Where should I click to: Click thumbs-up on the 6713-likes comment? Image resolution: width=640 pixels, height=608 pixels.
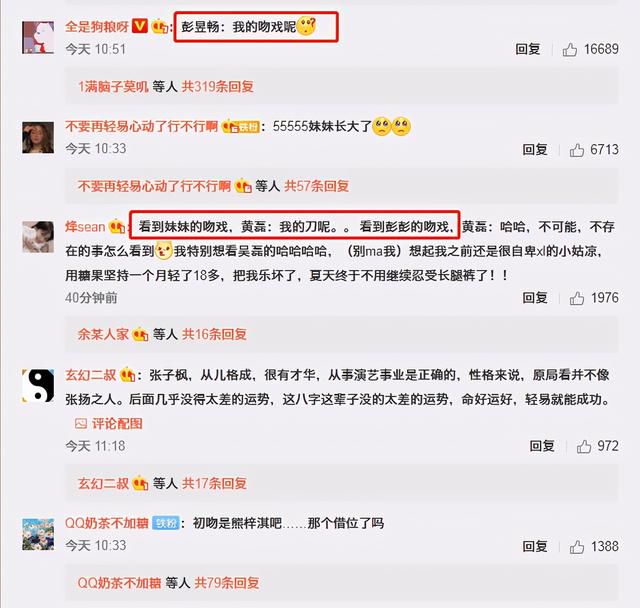pos(576,150)
